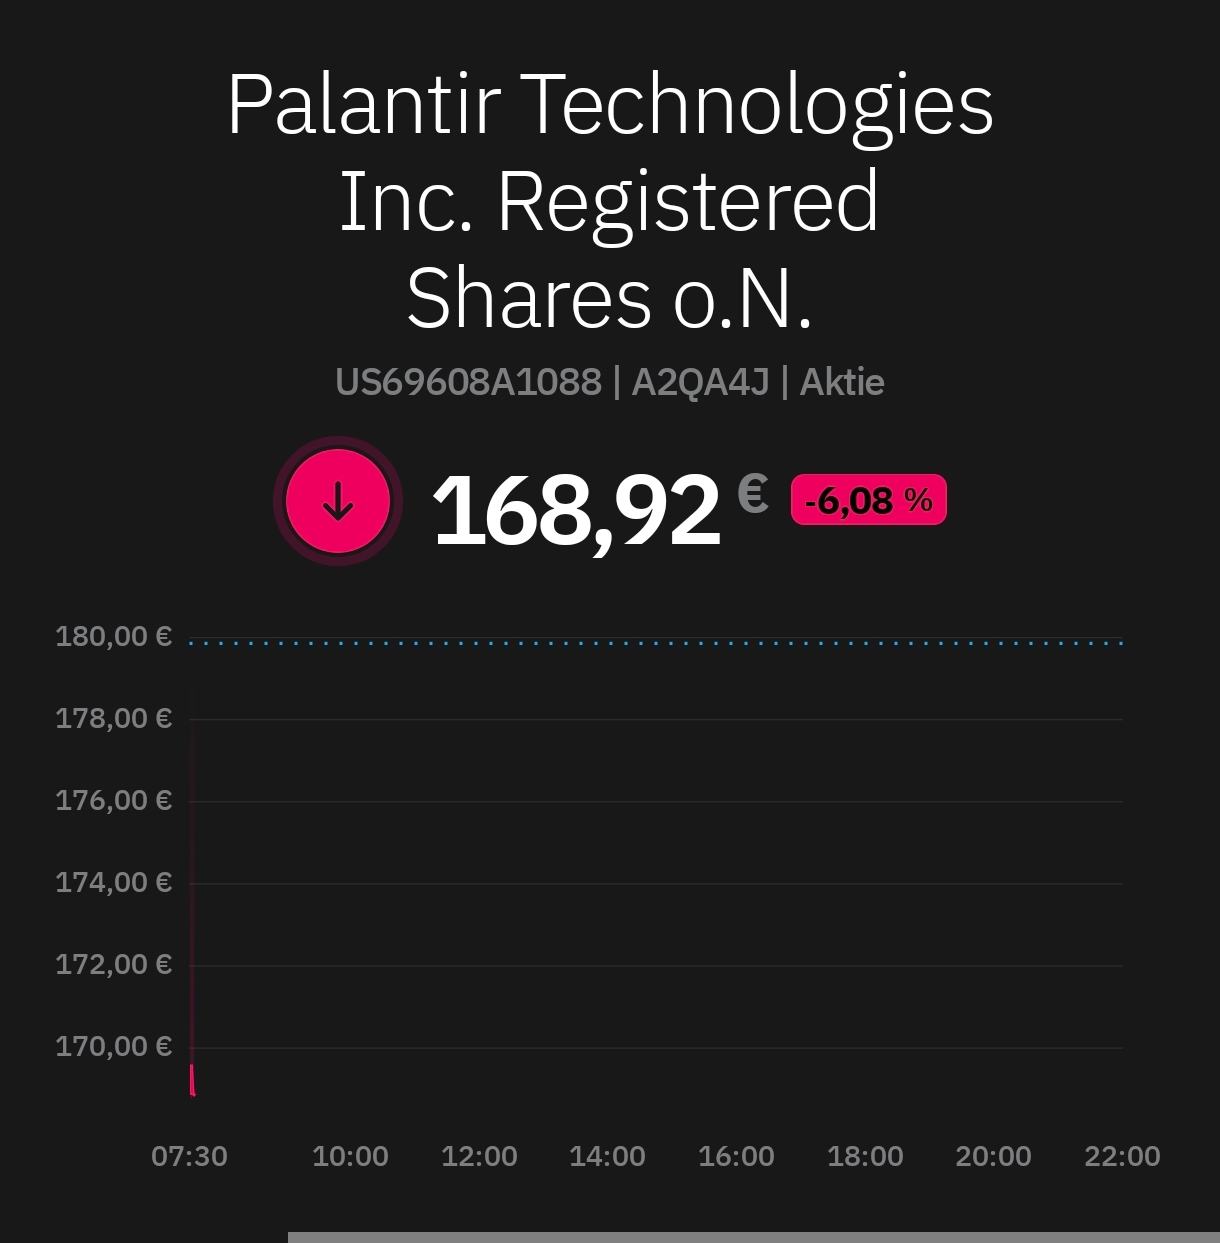Image resolution: width=1220 pixels, height=1243 pixels.
Task: Click the red down-arrow trend icon
Action: (338, 501)
